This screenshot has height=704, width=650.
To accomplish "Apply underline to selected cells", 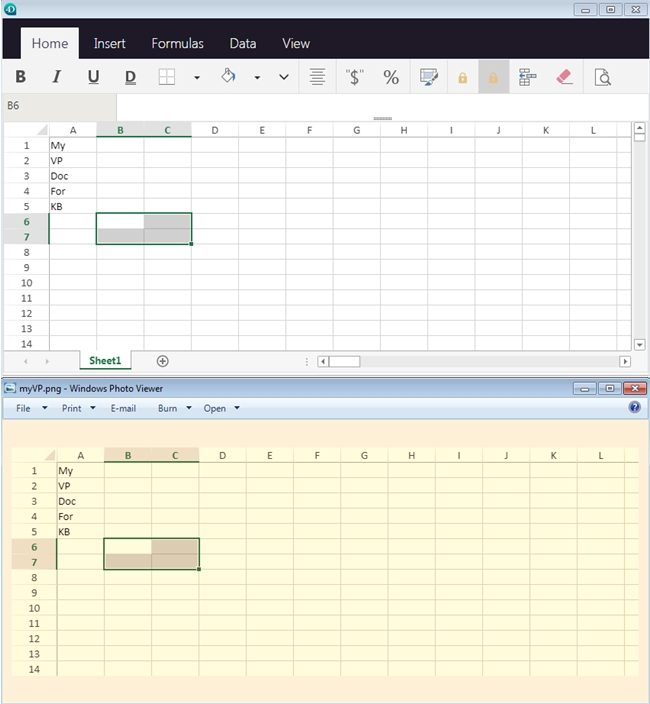I will (x=93, y=78).
